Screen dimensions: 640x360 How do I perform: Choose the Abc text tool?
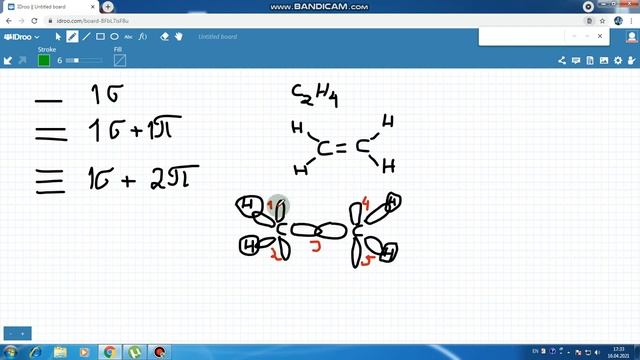(x=128, y=37)
